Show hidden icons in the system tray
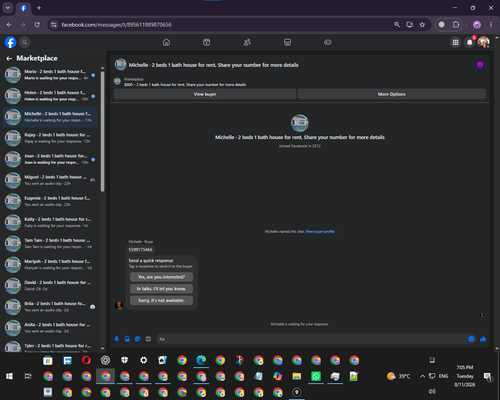The height and width of the screenshot is (400, 500). (x=422, y=376)
